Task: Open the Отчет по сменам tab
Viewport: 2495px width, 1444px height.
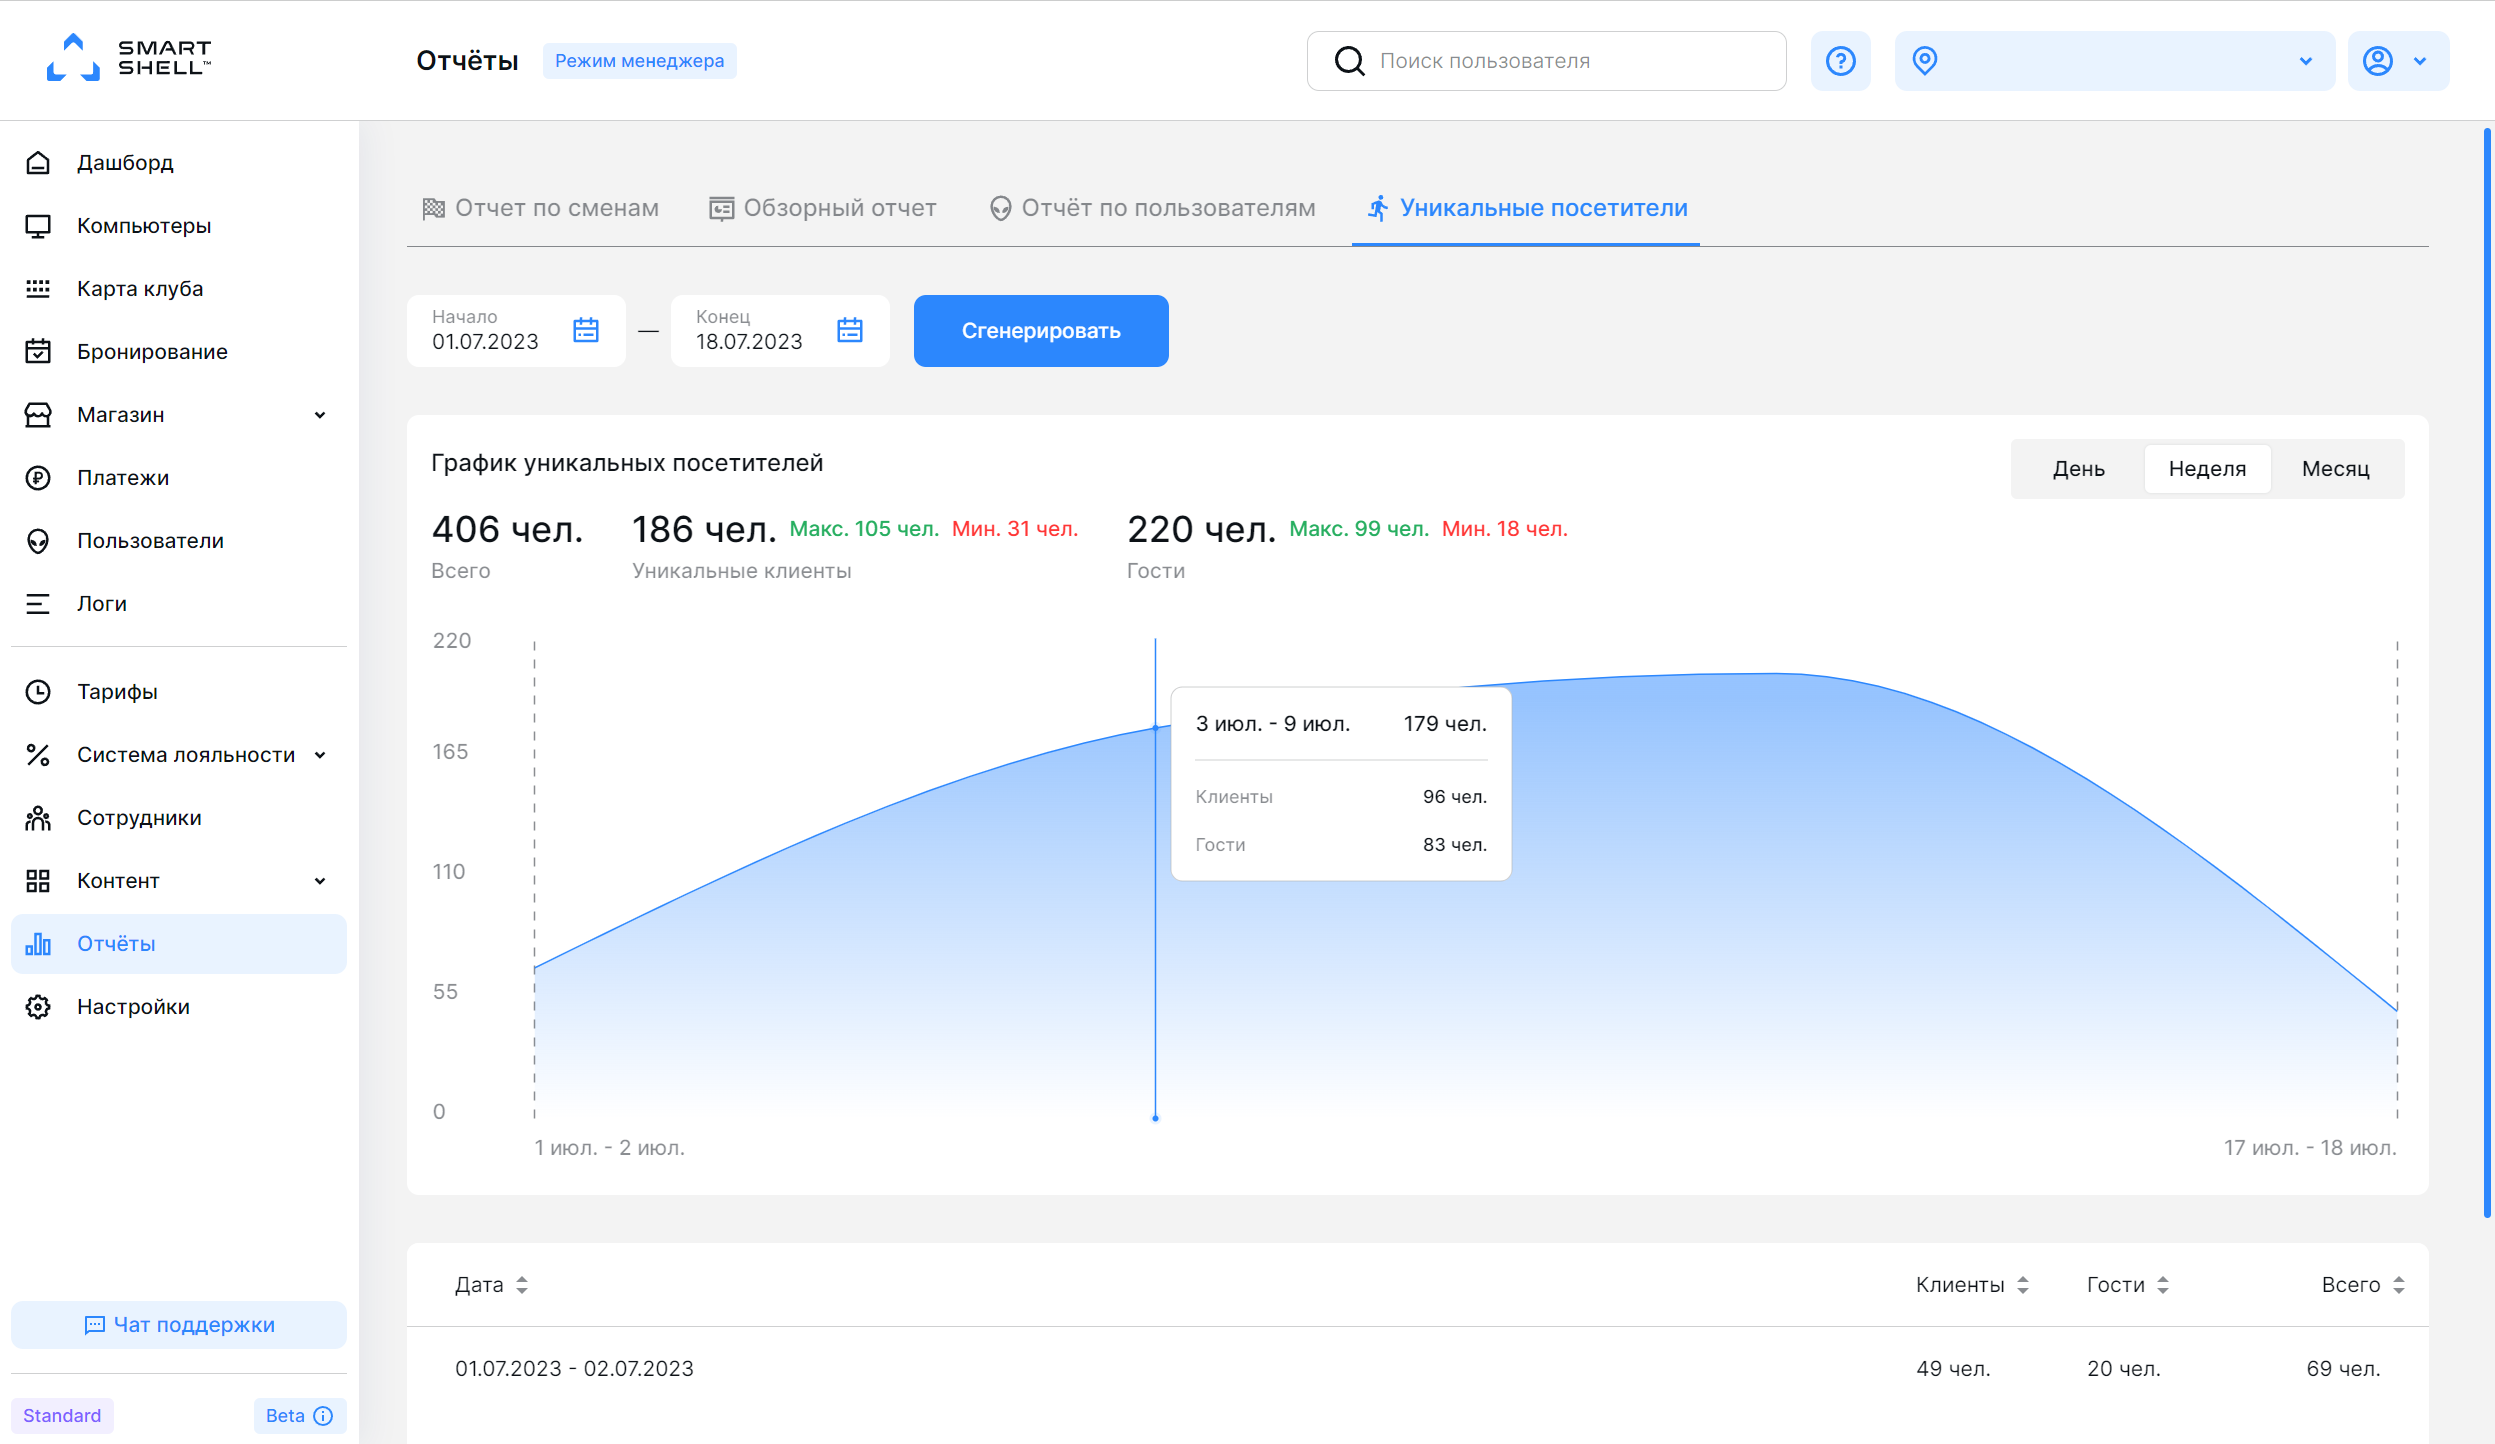Action: point(540,208)
